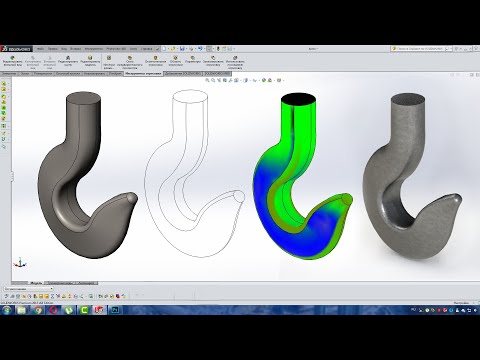Click the Paste Appearance ribbon button

pyautogui.click(x=49, y=62)
